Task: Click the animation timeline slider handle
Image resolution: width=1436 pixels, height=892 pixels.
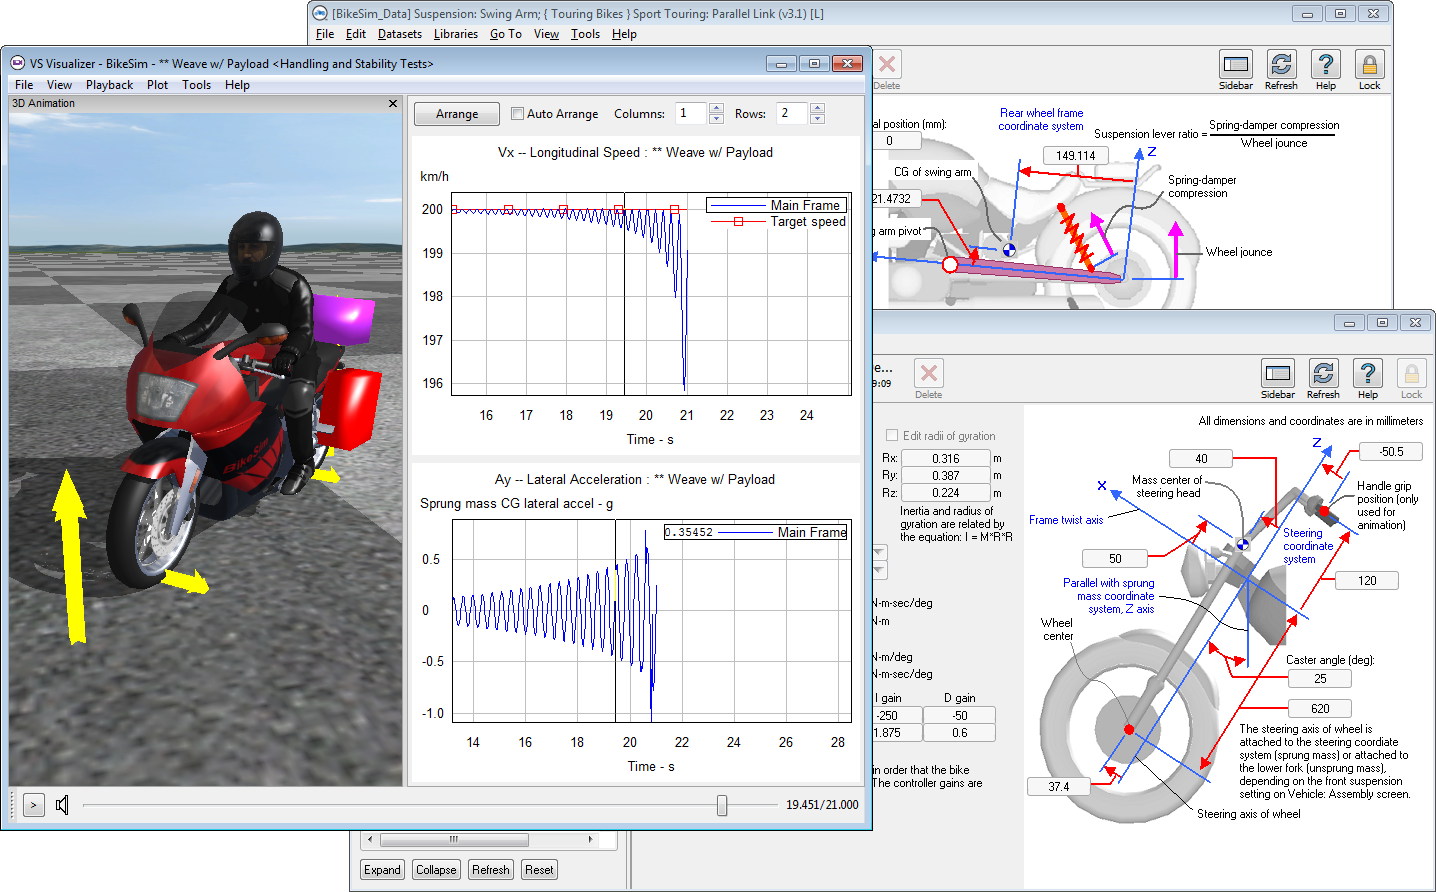Action: [x=722, y=805]
